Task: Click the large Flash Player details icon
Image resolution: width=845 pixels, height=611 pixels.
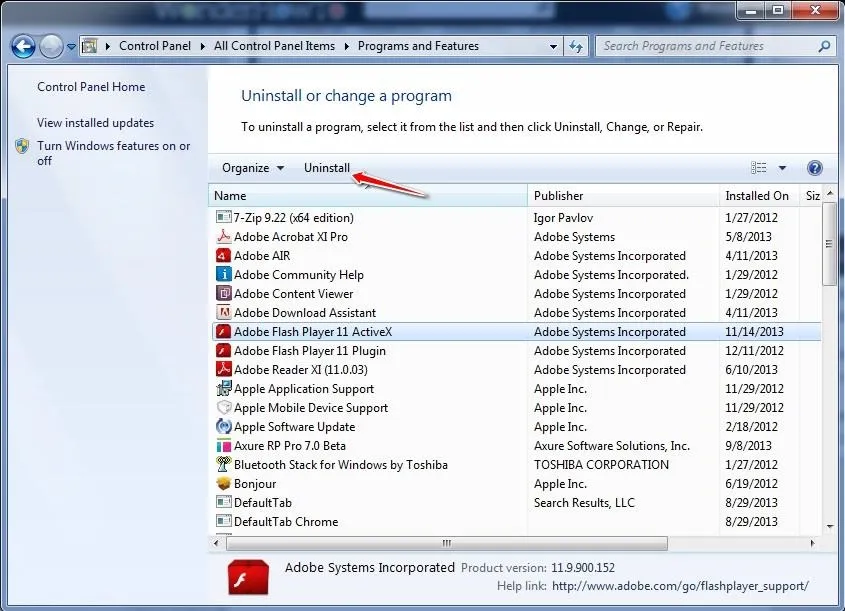Action: click(248, 577)
